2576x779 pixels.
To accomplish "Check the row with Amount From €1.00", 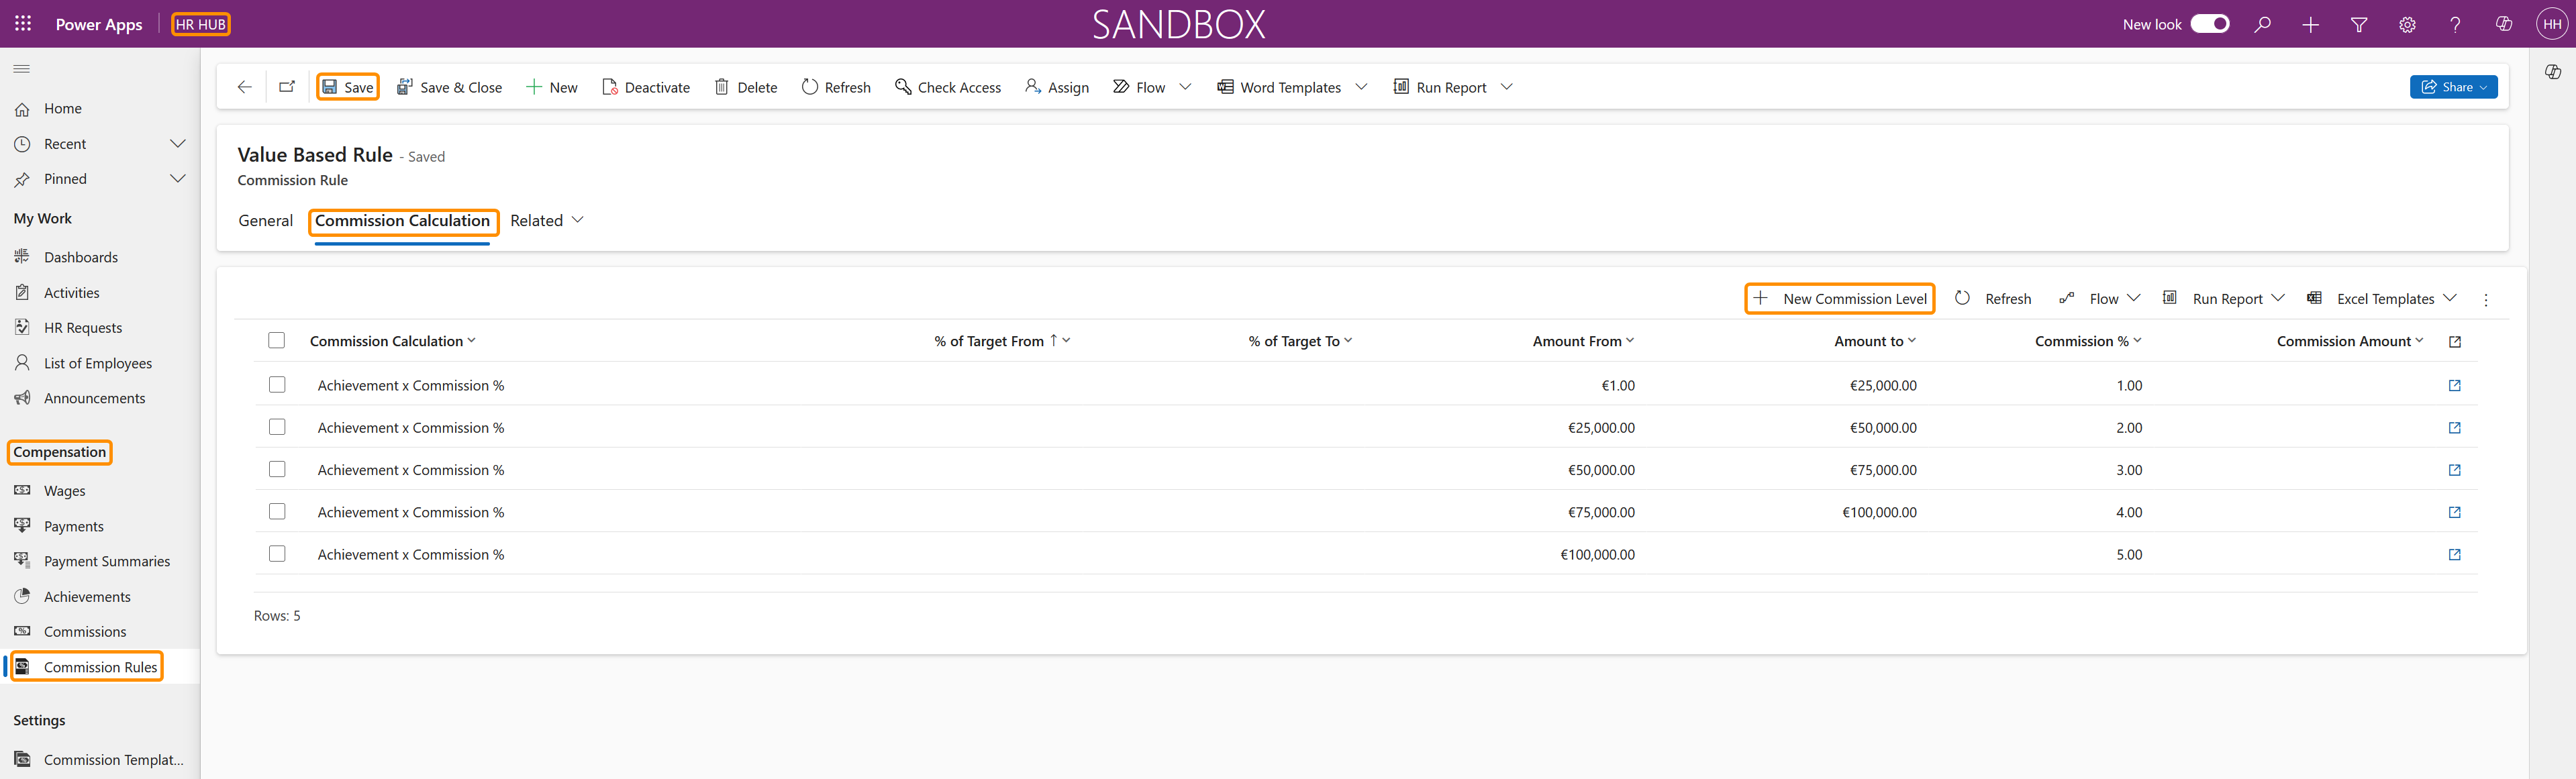I will [x=277, y=385].
